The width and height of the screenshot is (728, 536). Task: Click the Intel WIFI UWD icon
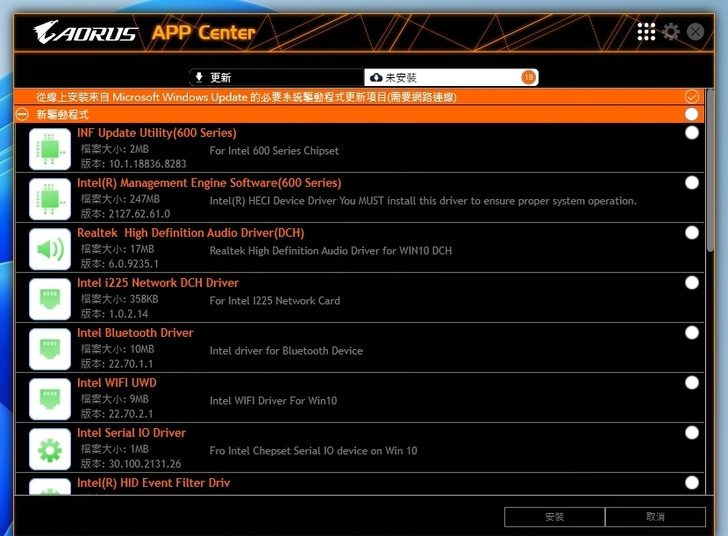click(50, 399)
